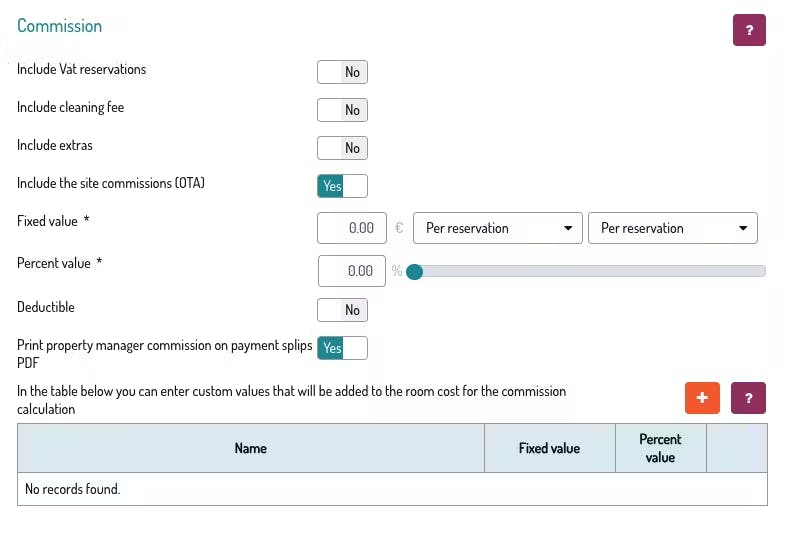Click the No records found row

tap(392, 489)
